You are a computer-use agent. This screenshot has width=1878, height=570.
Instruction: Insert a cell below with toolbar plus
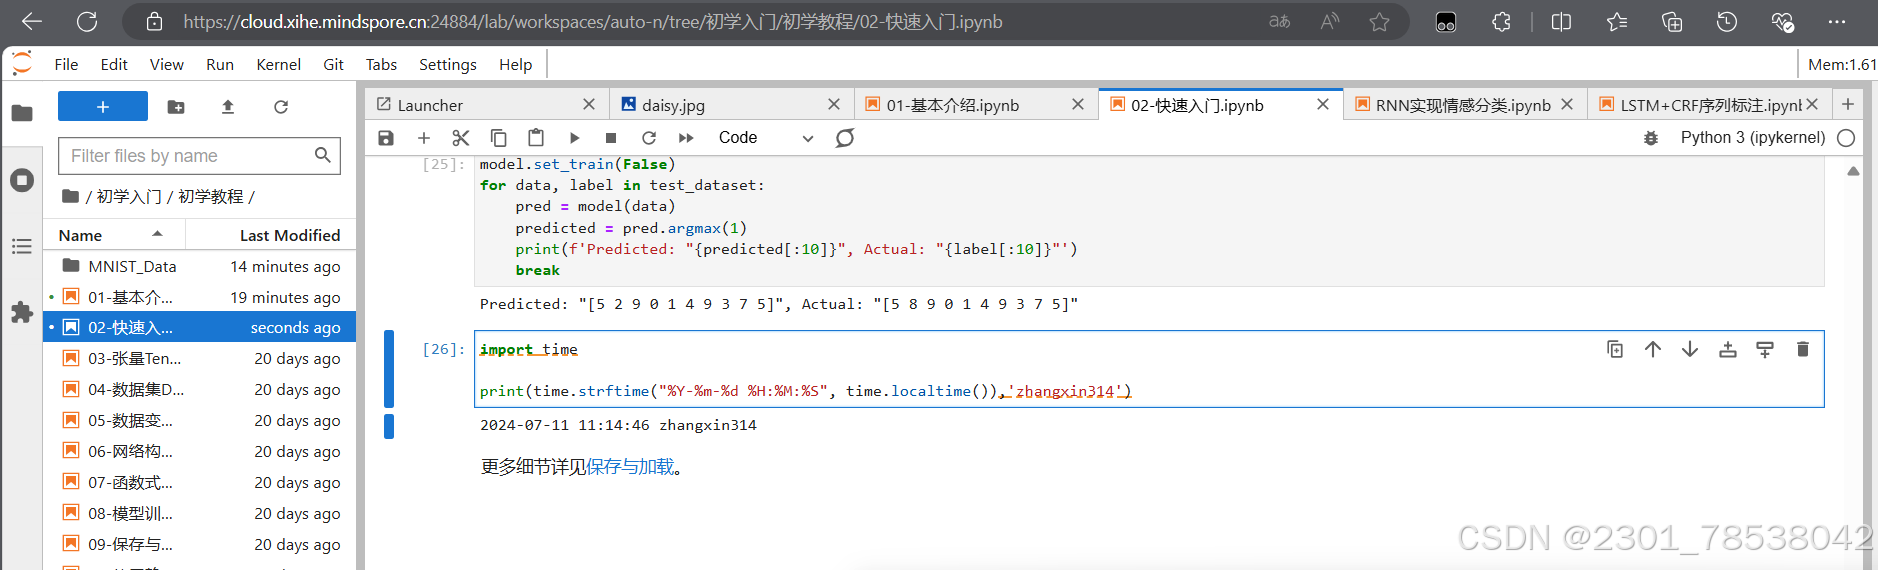point(424,138)
